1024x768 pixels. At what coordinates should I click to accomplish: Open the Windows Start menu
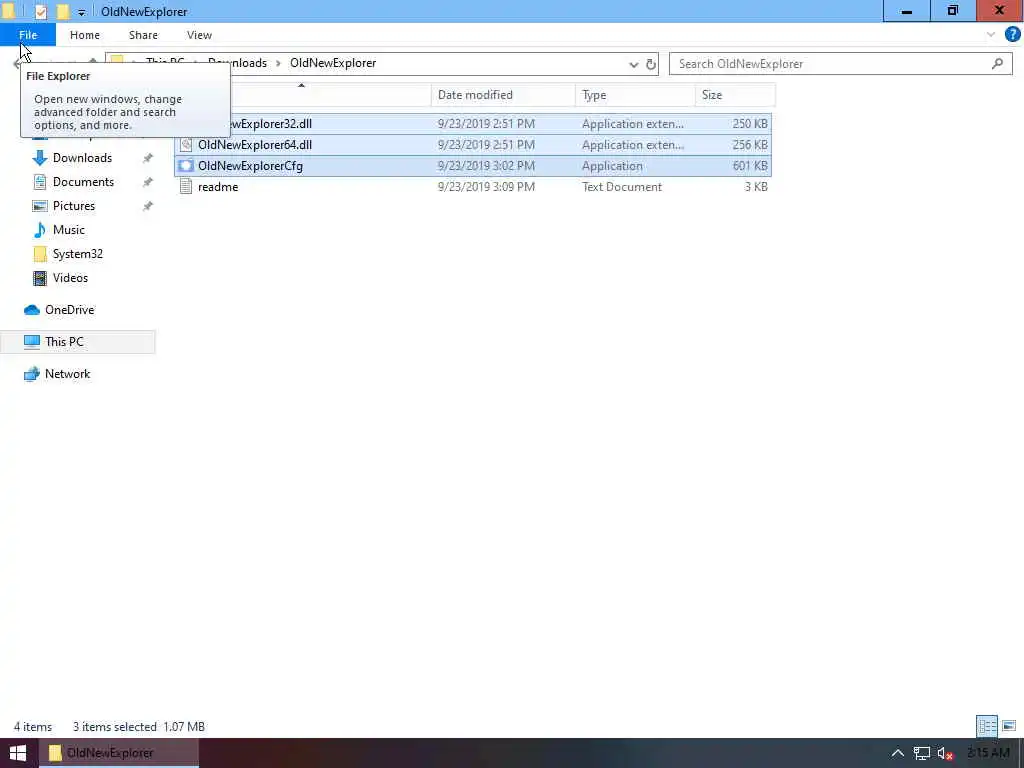click(18, 752)
